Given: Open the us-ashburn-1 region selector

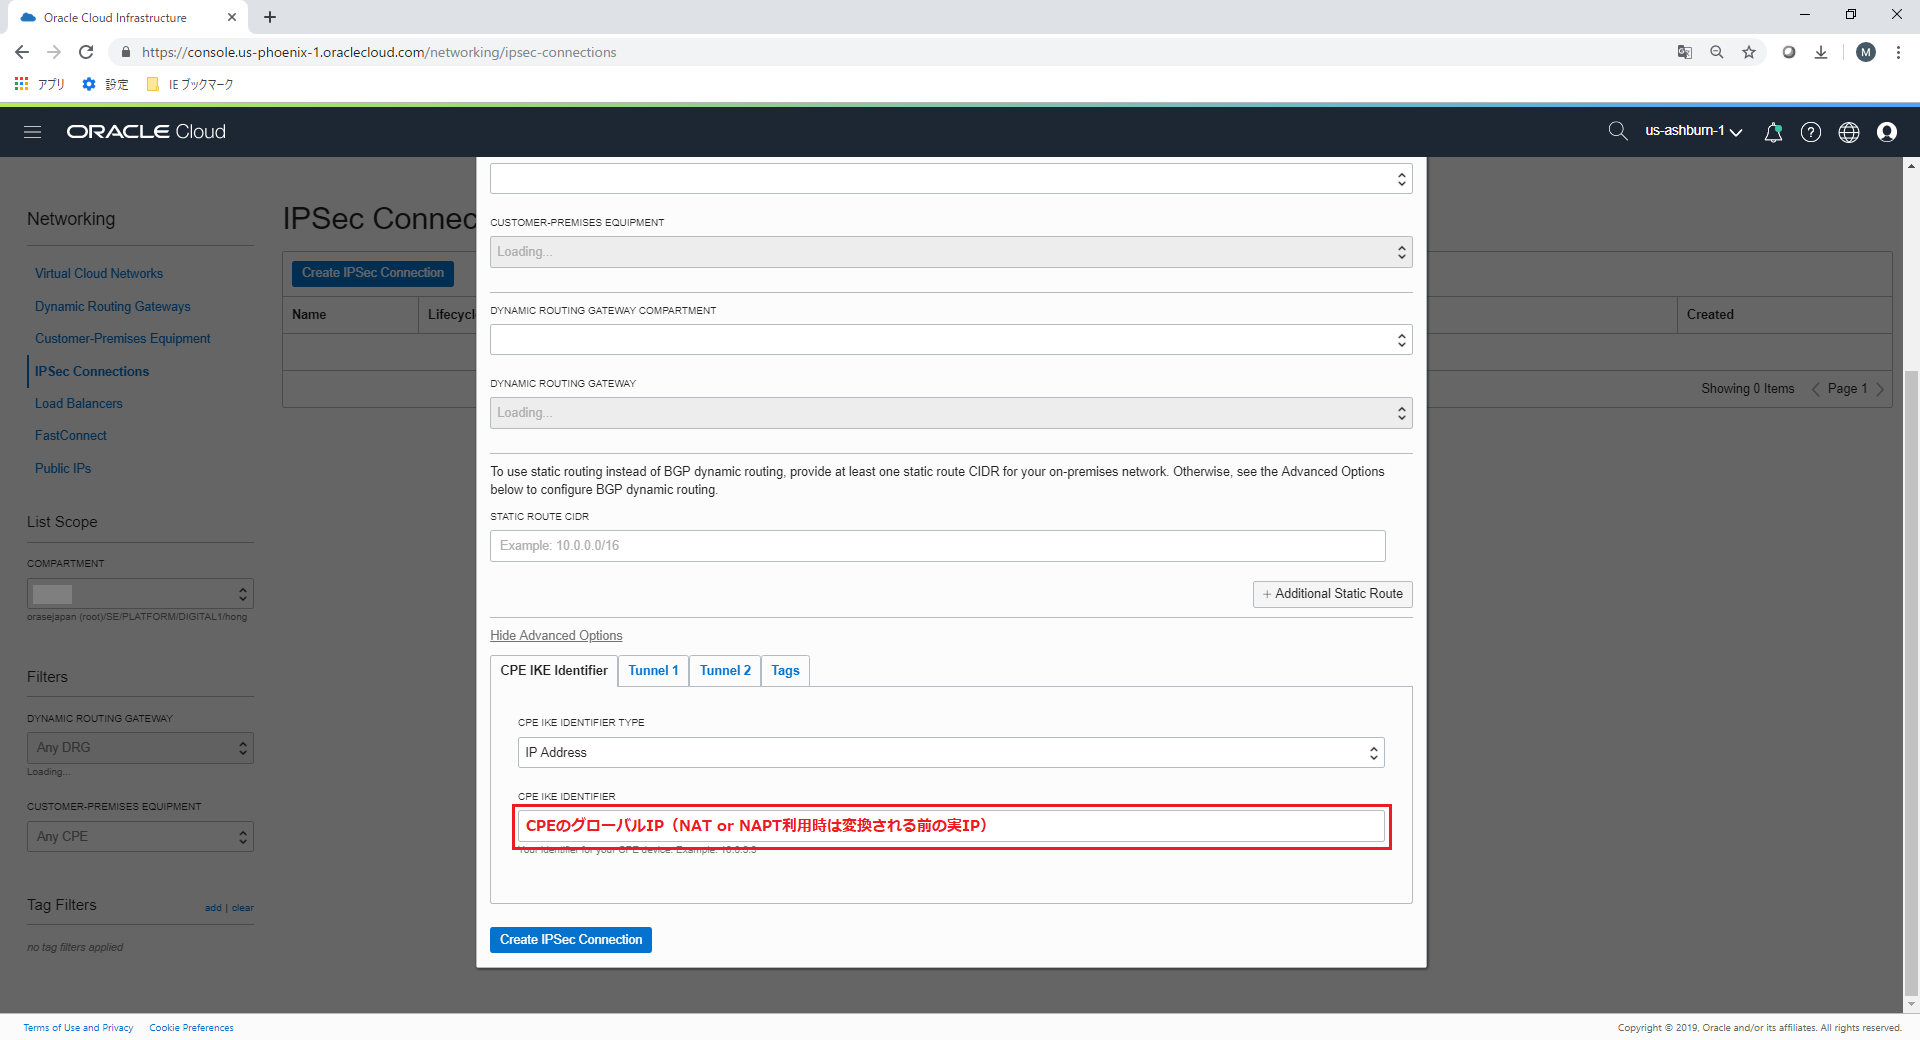Looking at the screenshot, I should pyautogui.click(x=1694, y=131).
